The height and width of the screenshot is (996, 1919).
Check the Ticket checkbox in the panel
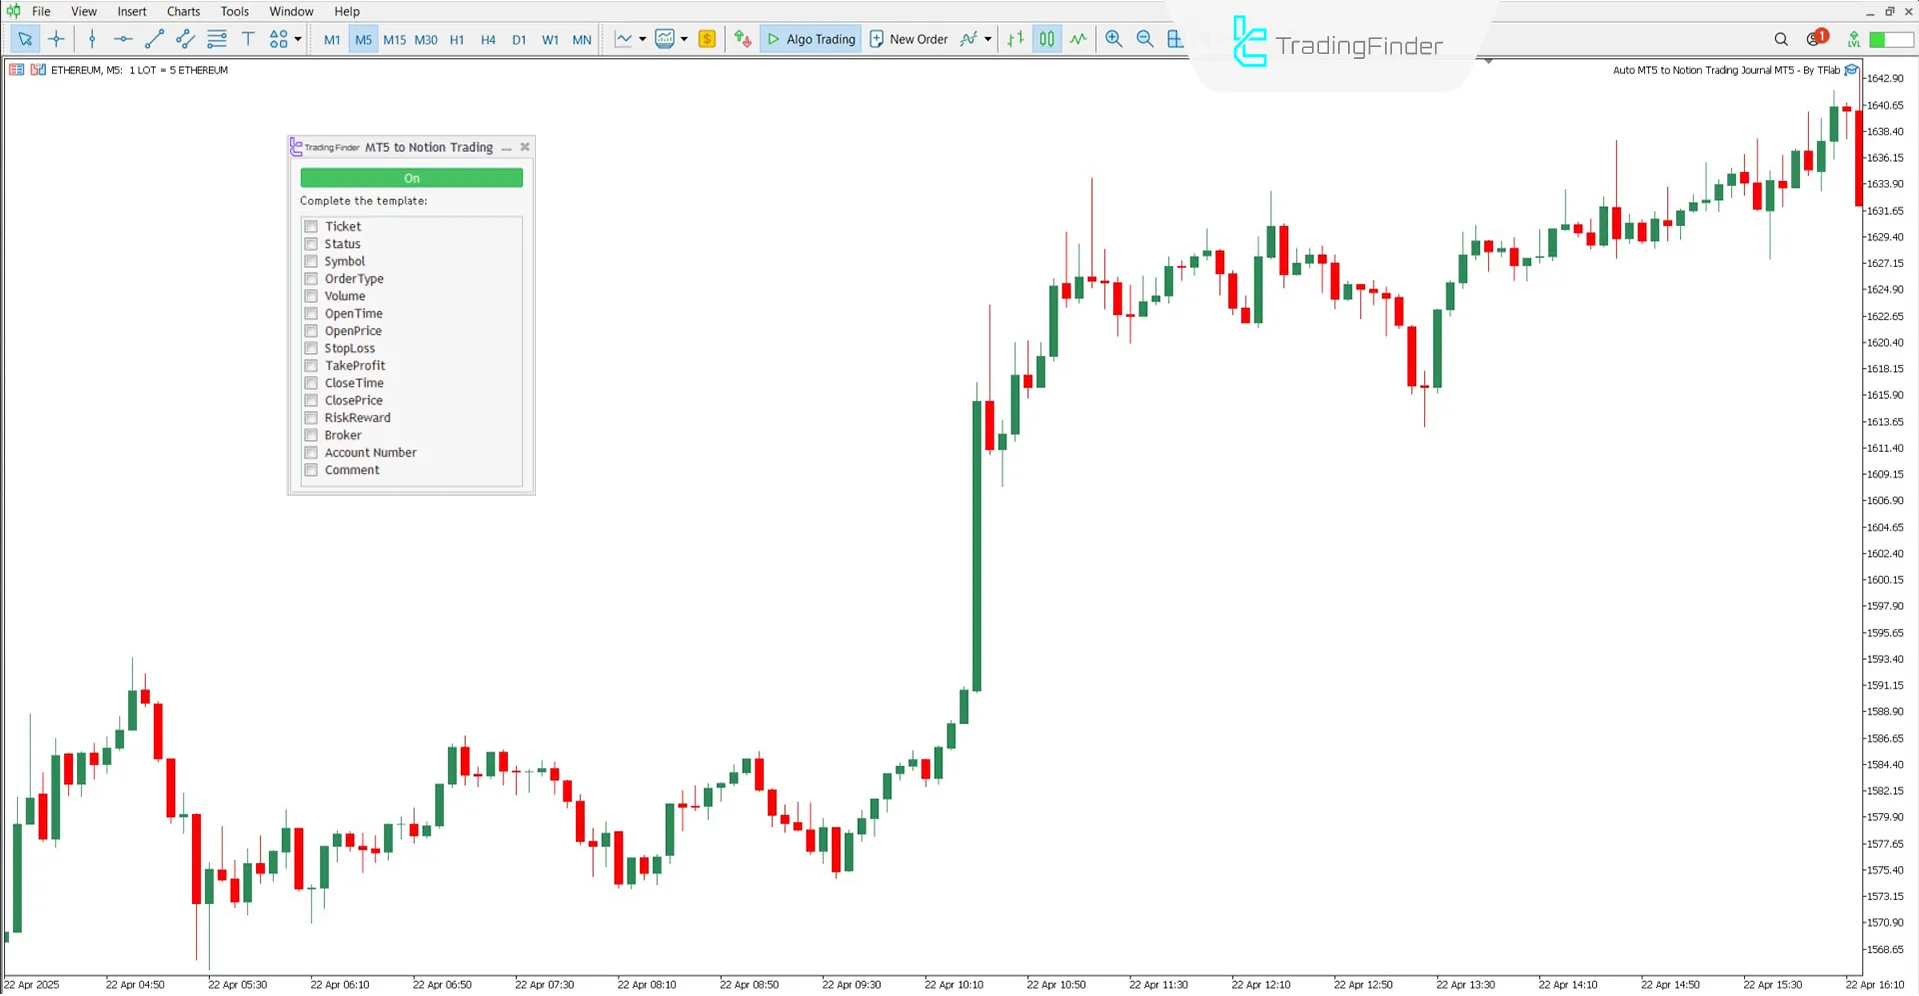pyautogui.click(x=311, y=226)
